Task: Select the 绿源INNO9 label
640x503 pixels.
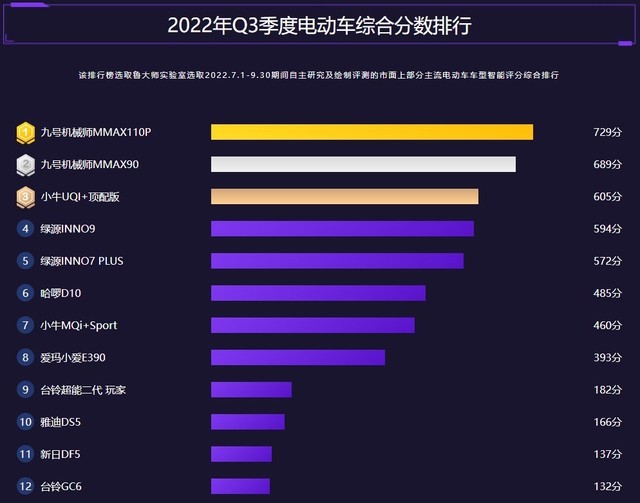Action: (x=68, y=229)
